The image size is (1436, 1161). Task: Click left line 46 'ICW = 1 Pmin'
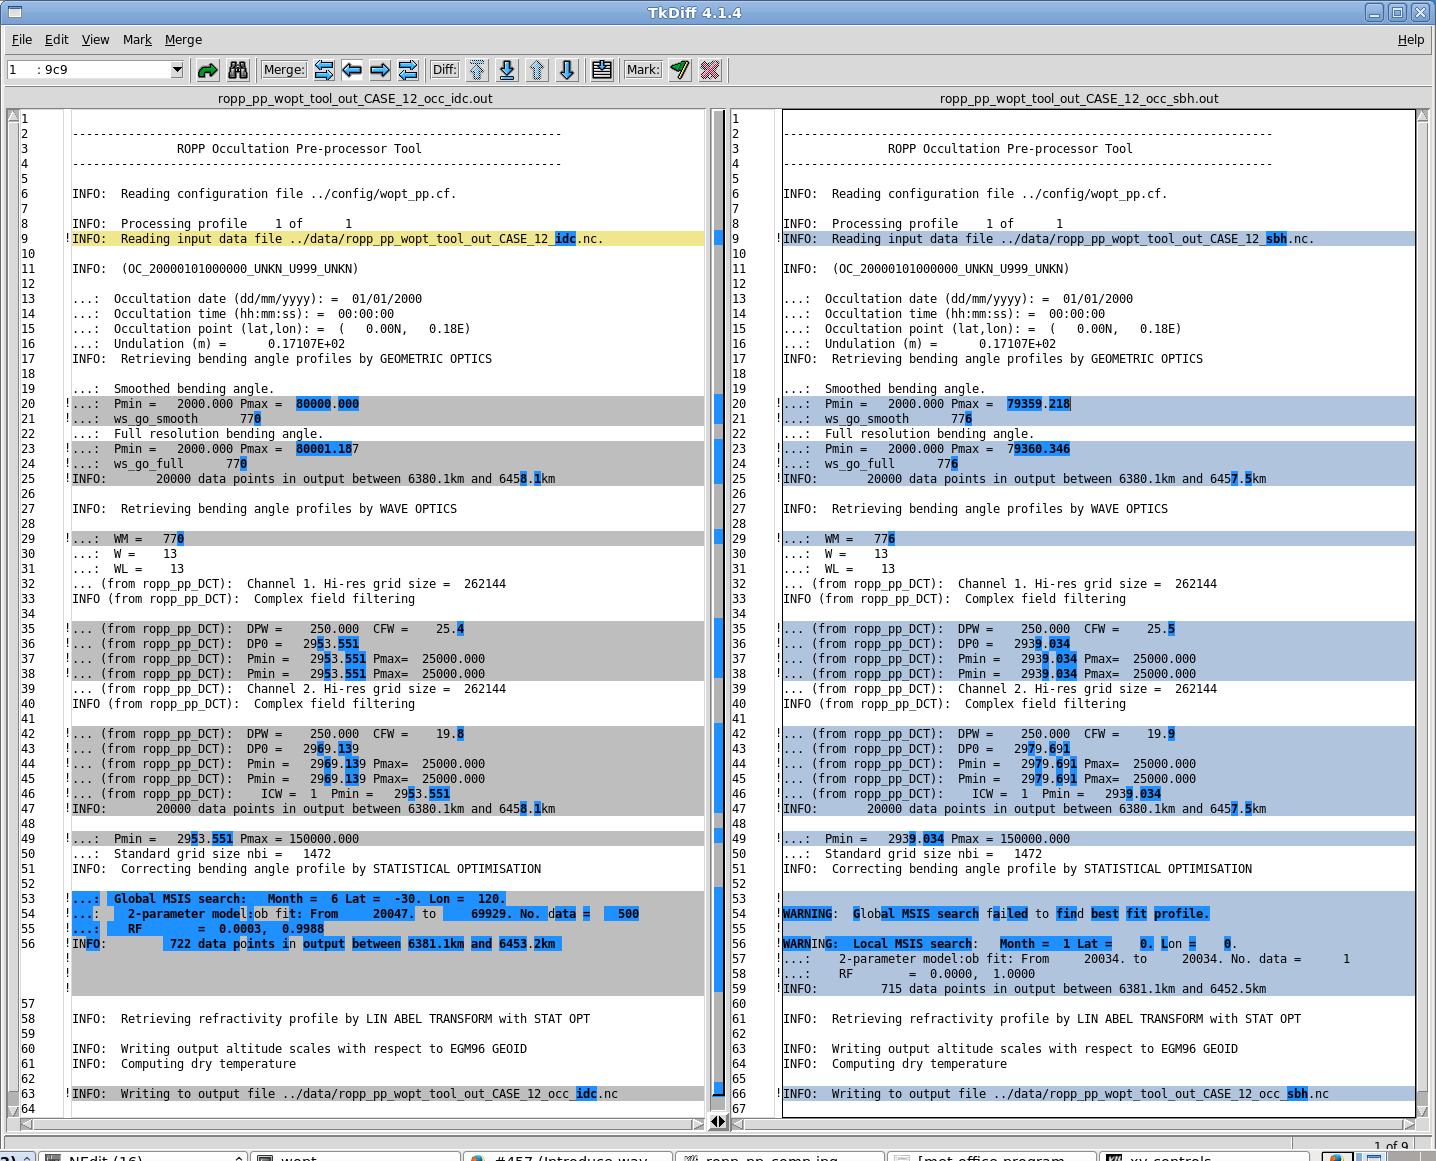pos(388,794)
